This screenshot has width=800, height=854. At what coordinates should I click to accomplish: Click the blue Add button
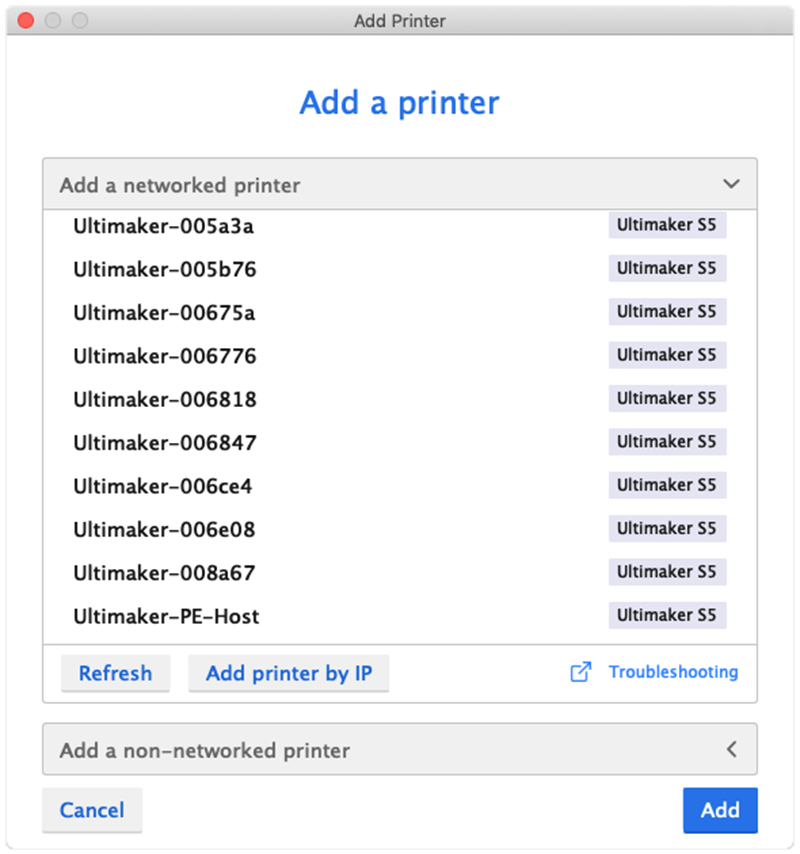719,810
